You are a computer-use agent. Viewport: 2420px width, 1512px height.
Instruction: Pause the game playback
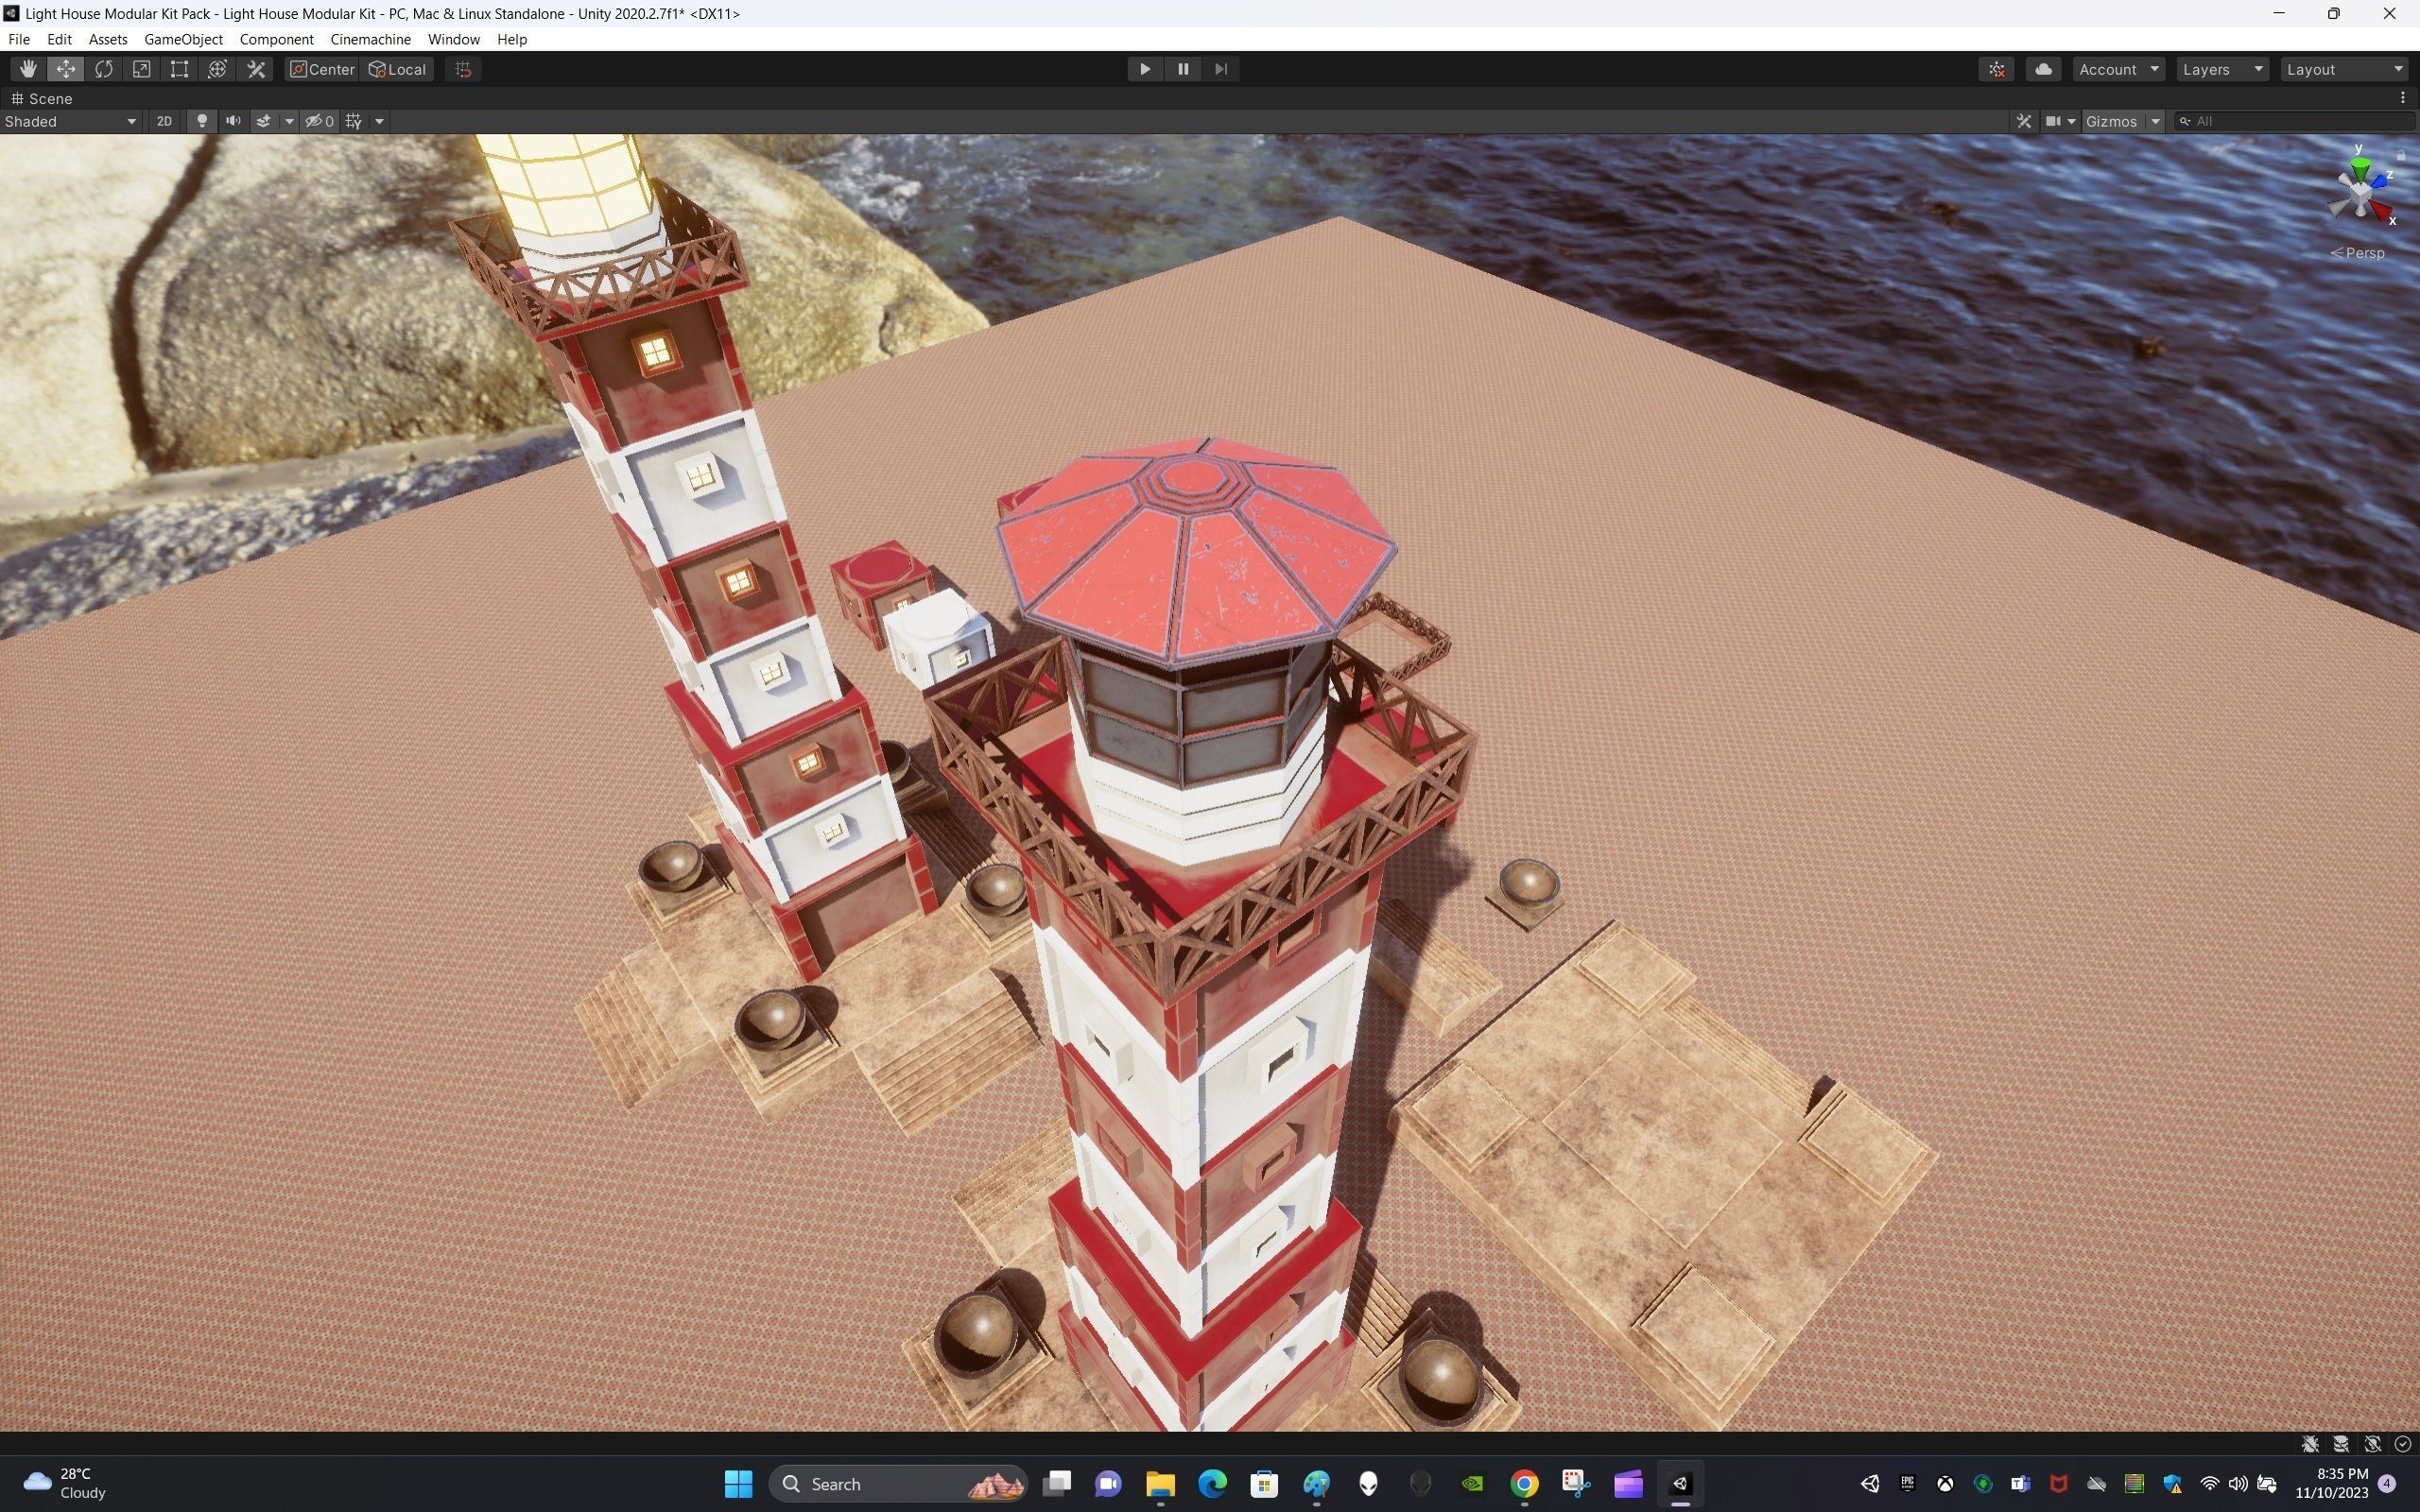point(1183,69)
